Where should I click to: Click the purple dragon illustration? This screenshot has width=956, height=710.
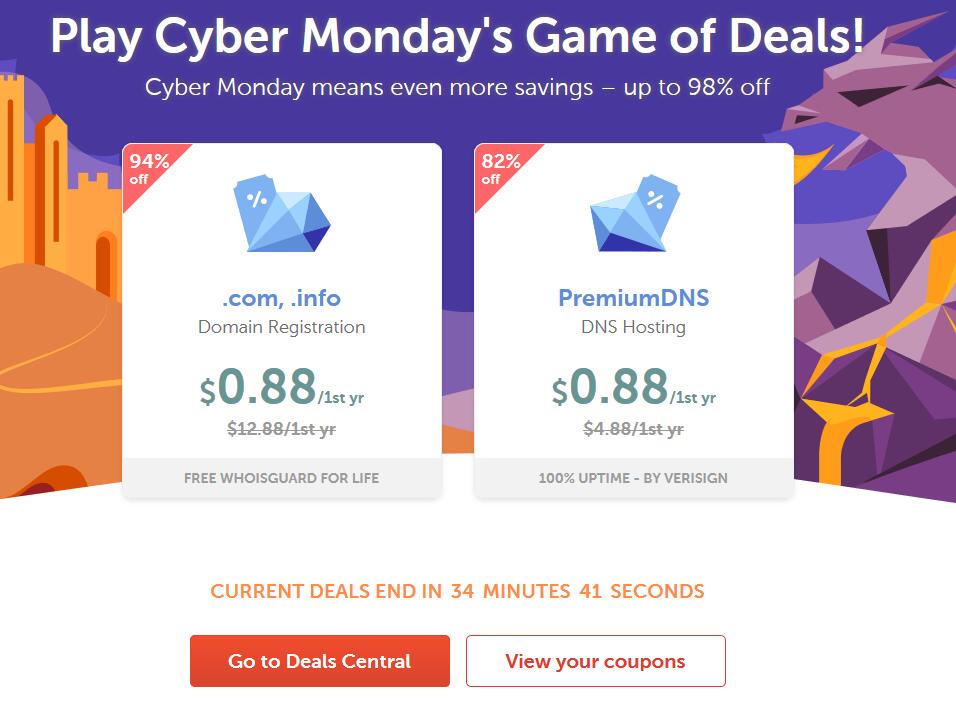pos(878,256)
